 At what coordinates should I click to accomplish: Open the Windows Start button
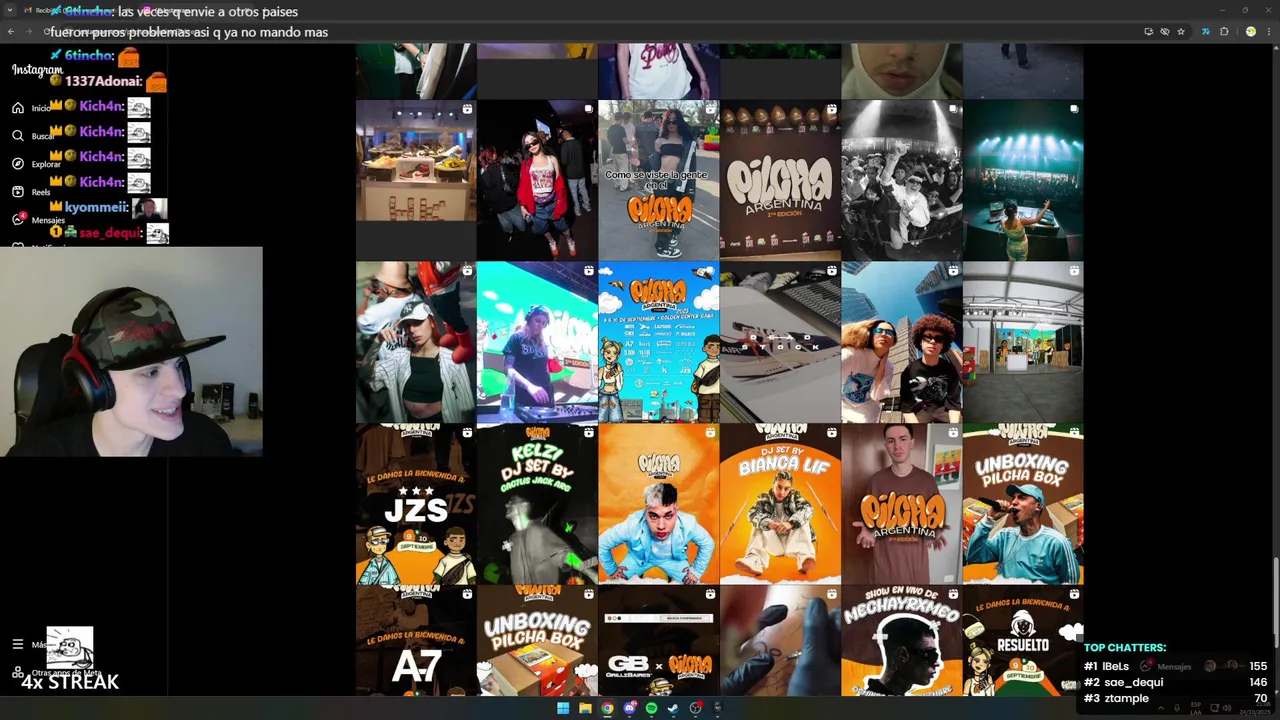563,708
